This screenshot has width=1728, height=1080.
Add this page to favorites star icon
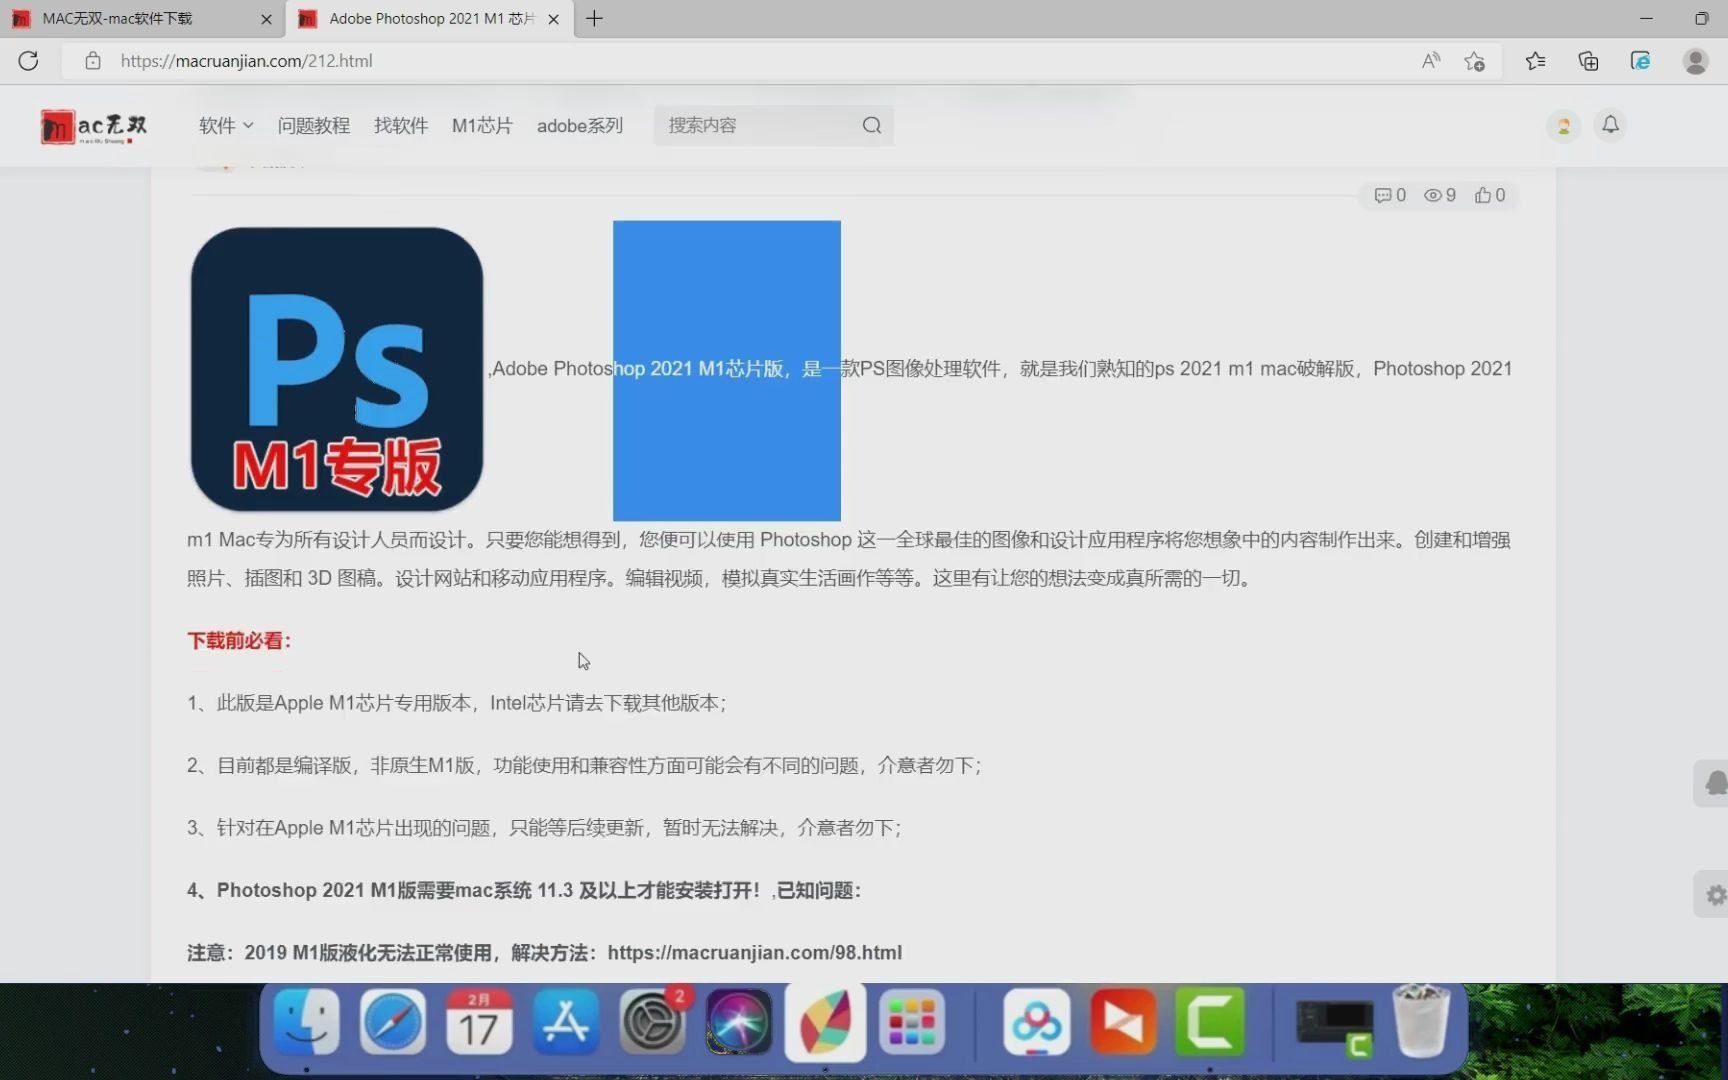[1474, 61]
